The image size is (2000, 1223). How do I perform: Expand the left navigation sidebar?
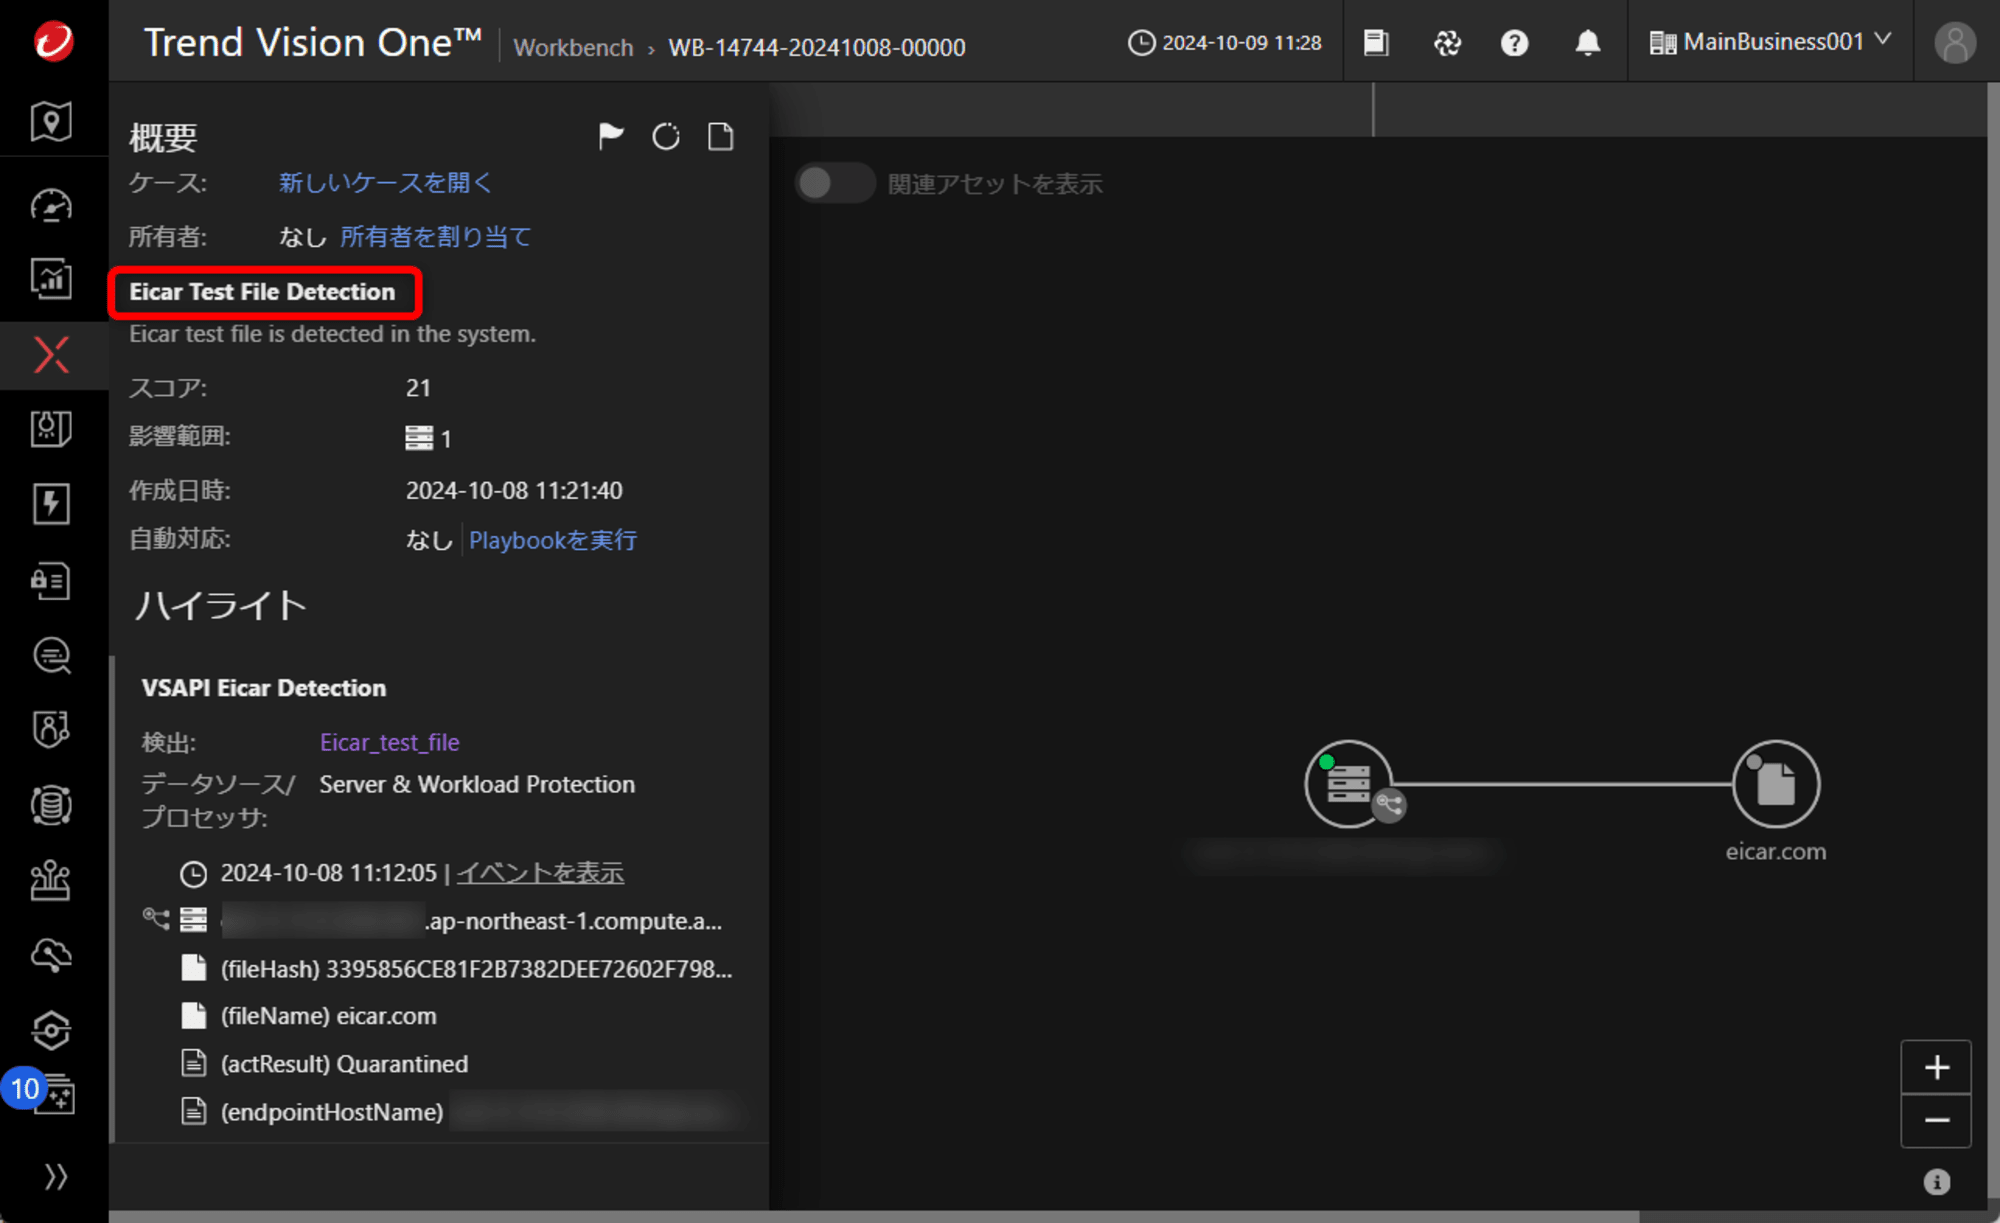55,1177
